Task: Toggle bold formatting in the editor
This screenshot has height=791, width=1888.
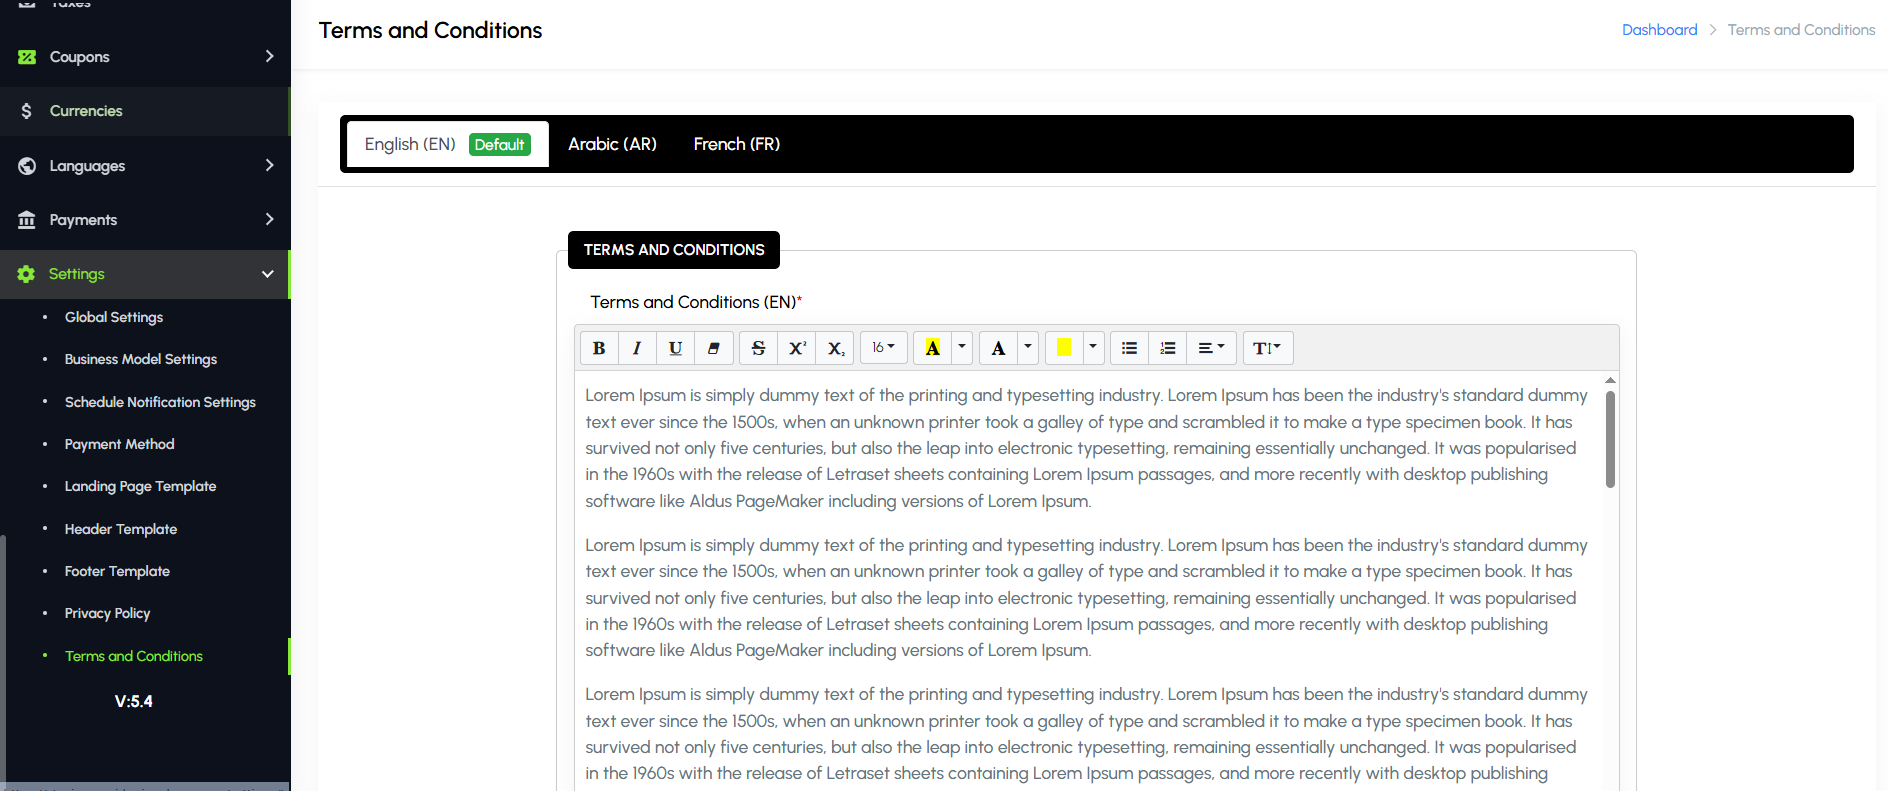Action: click(x=599, y=348)
